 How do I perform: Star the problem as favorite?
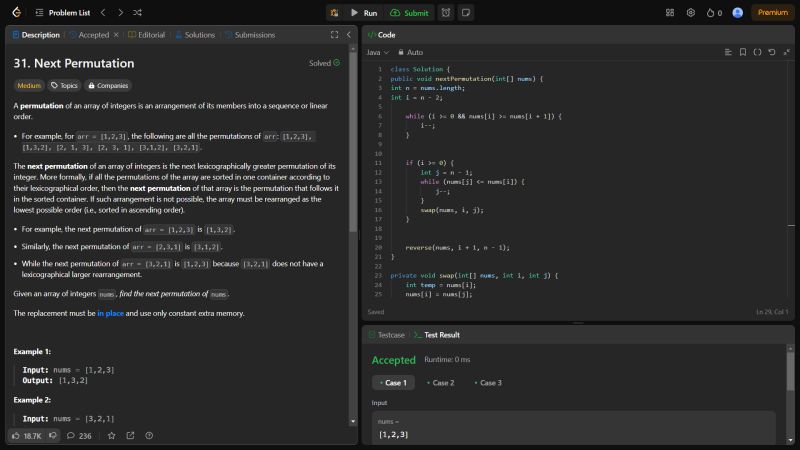click(x=112, y=436)
